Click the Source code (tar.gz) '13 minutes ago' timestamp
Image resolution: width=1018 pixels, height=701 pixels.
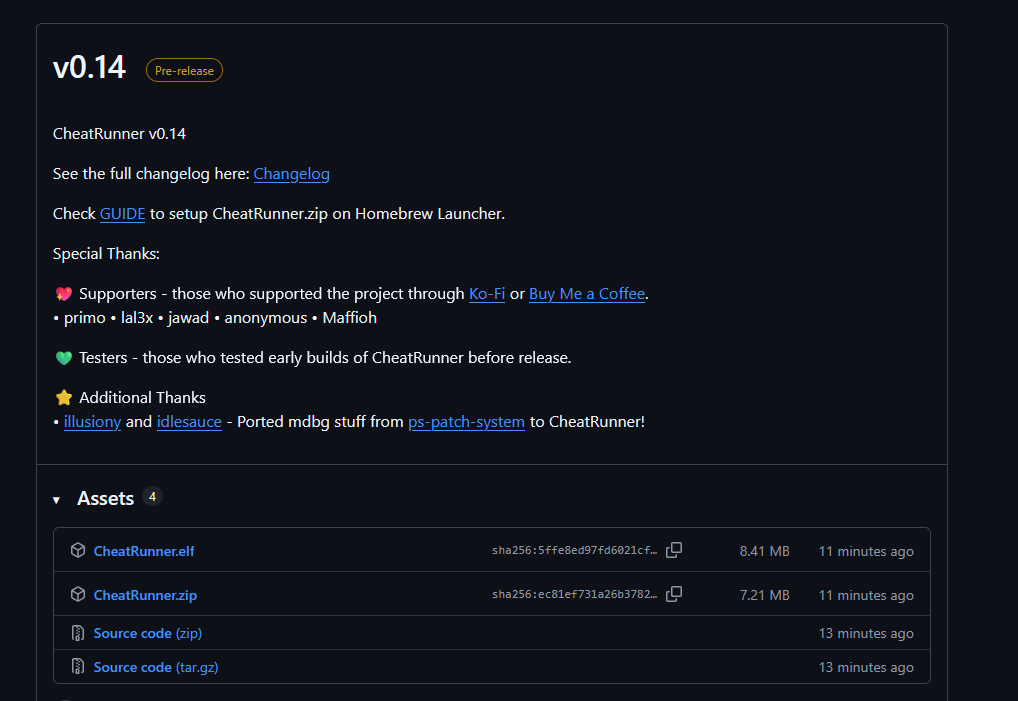[x=866, y=667]
